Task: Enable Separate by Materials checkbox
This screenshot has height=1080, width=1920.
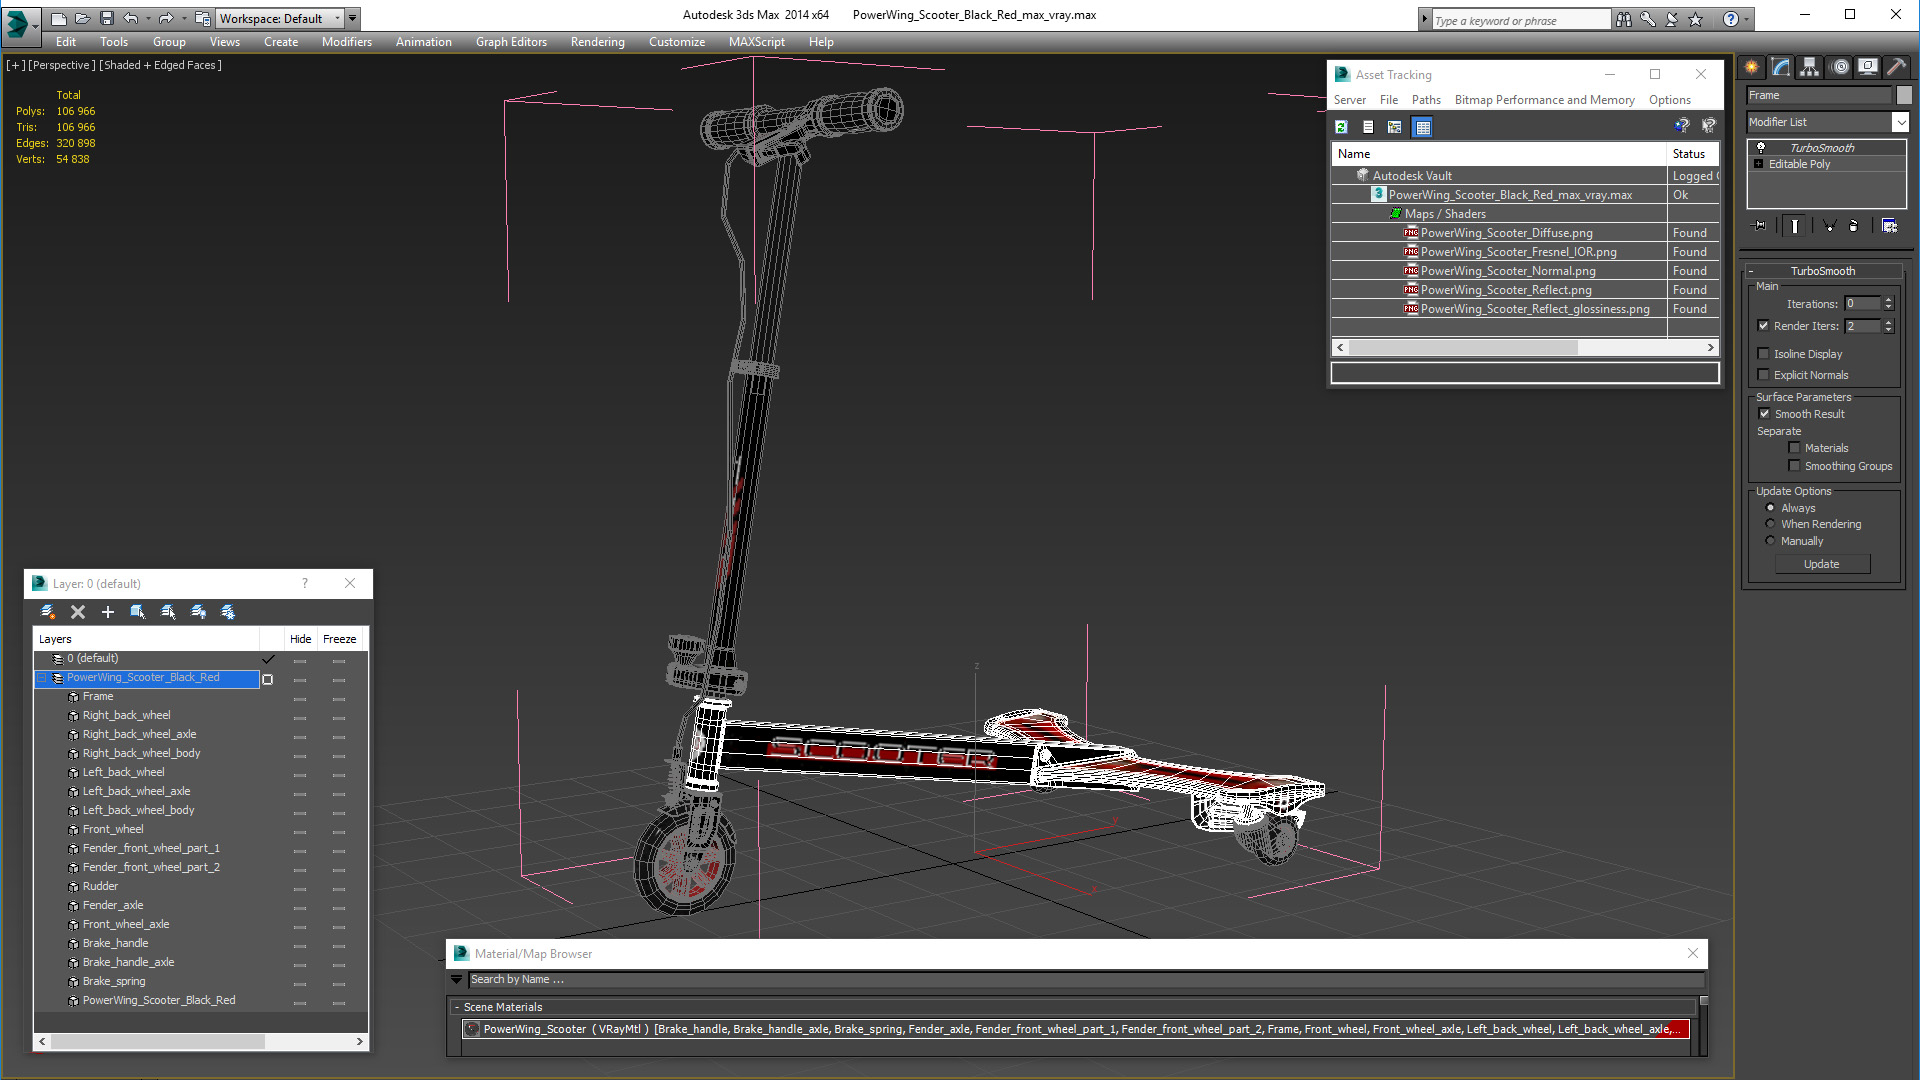Action: click(x=1794, y=447)
